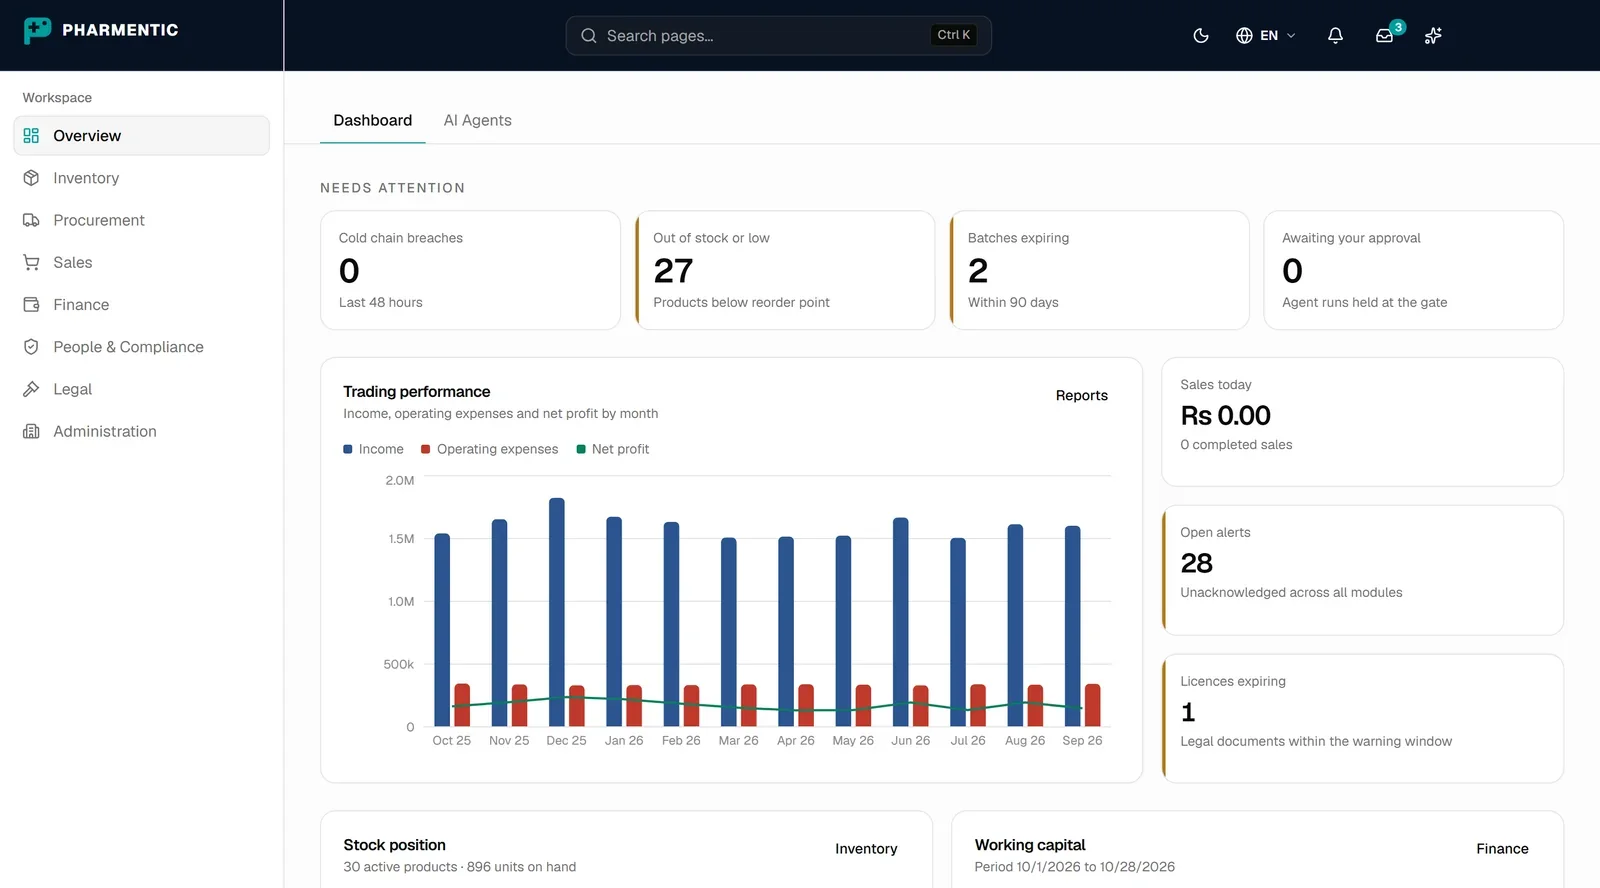This screenshot has width=1600, height=888.
Task: Click the '27' out of stock count
Action: (673, 271)
